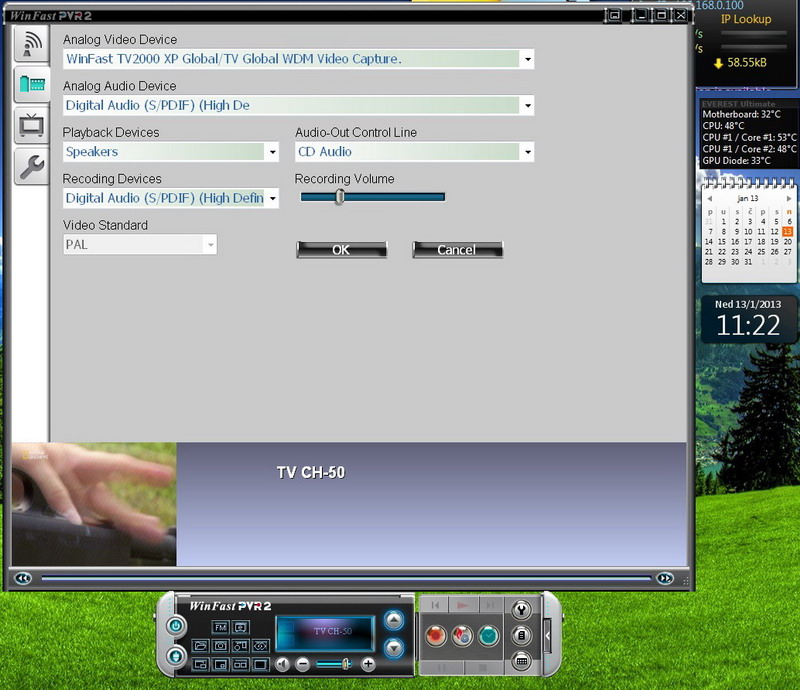Click 'GPU Diode: 33°C' reading
800x690 pixels.
pyautogui.click(x=736, y=161)
